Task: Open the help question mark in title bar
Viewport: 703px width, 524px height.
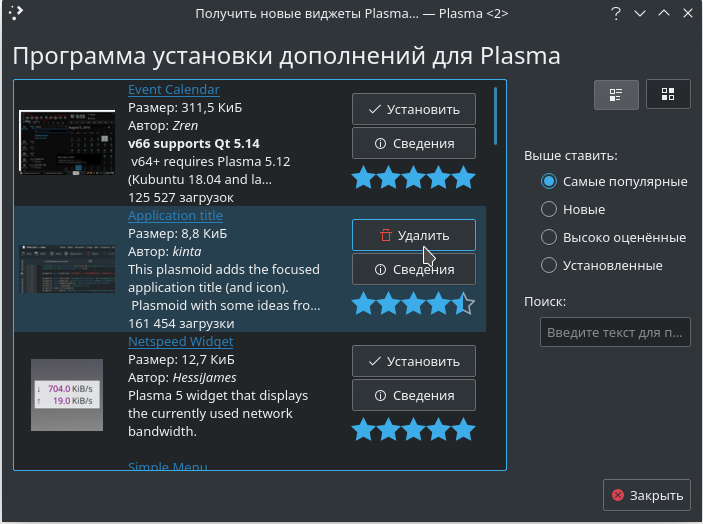Action: coord(616,13)
